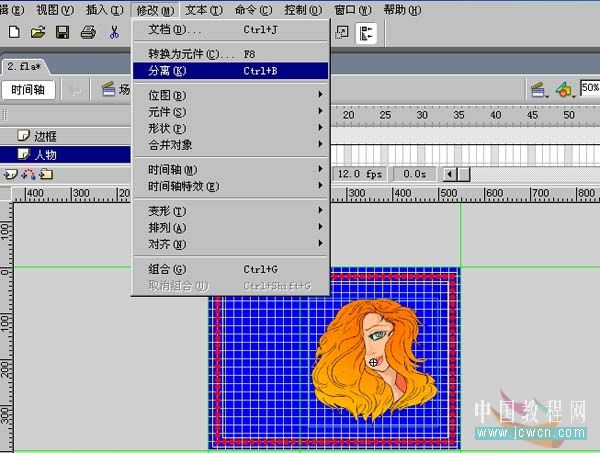Click the Cut scissors icon

tap(114, 32)
